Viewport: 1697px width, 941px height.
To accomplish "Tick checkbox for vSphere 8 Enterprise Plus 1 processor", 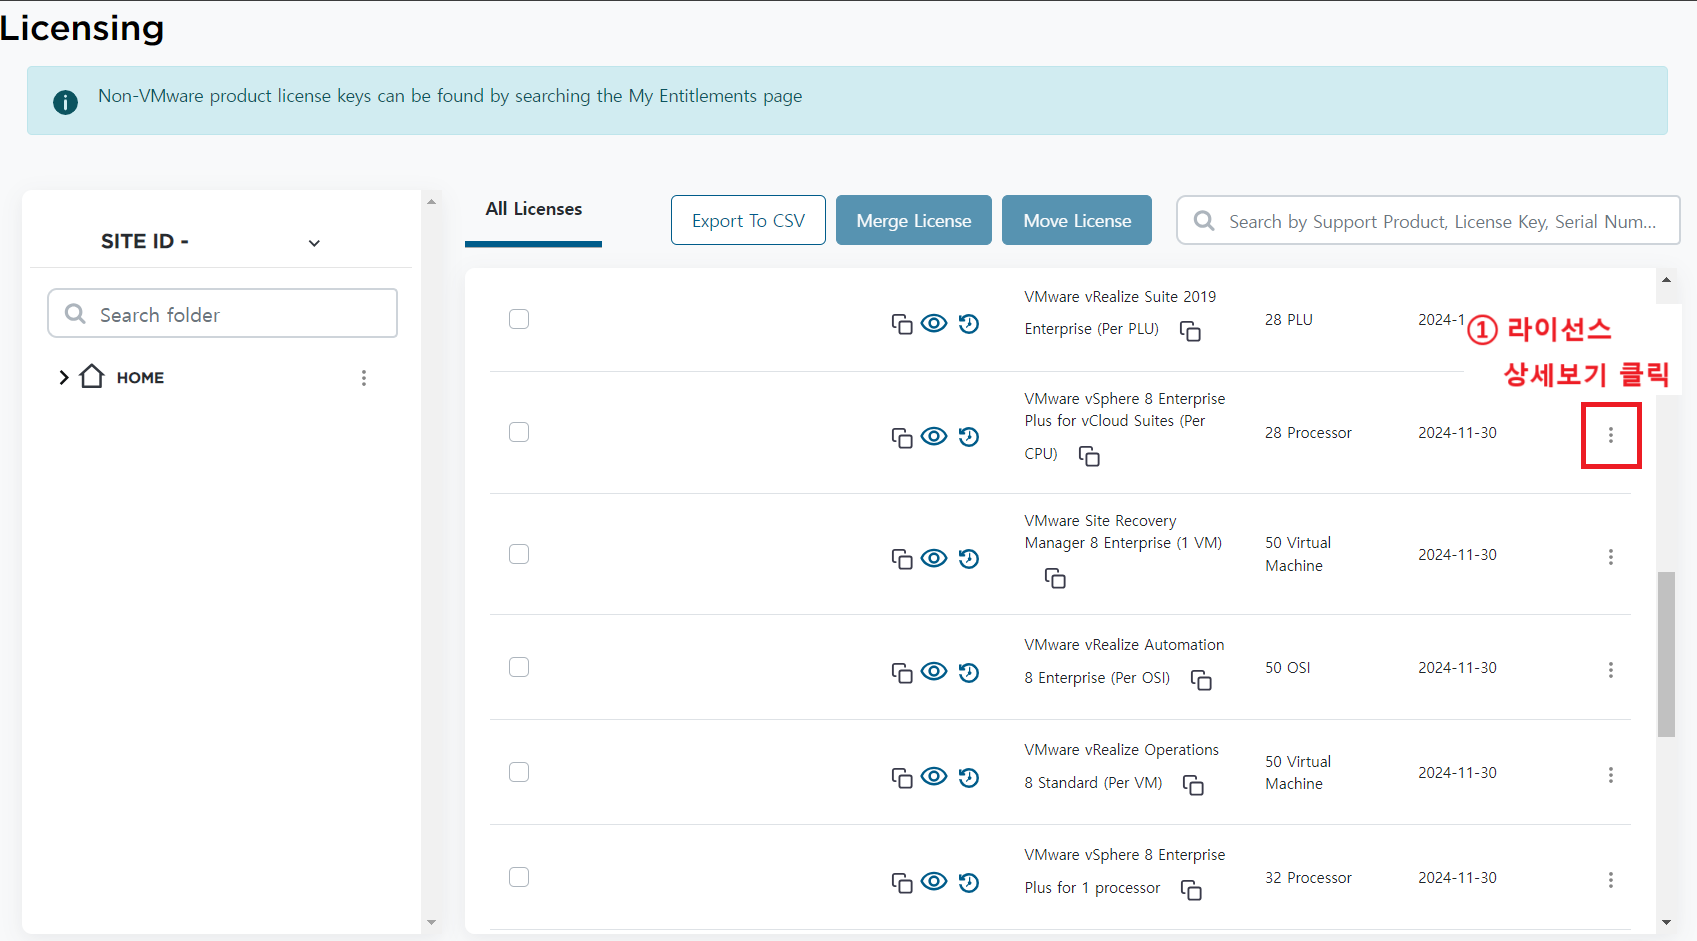I will click(x=519, y=877).
